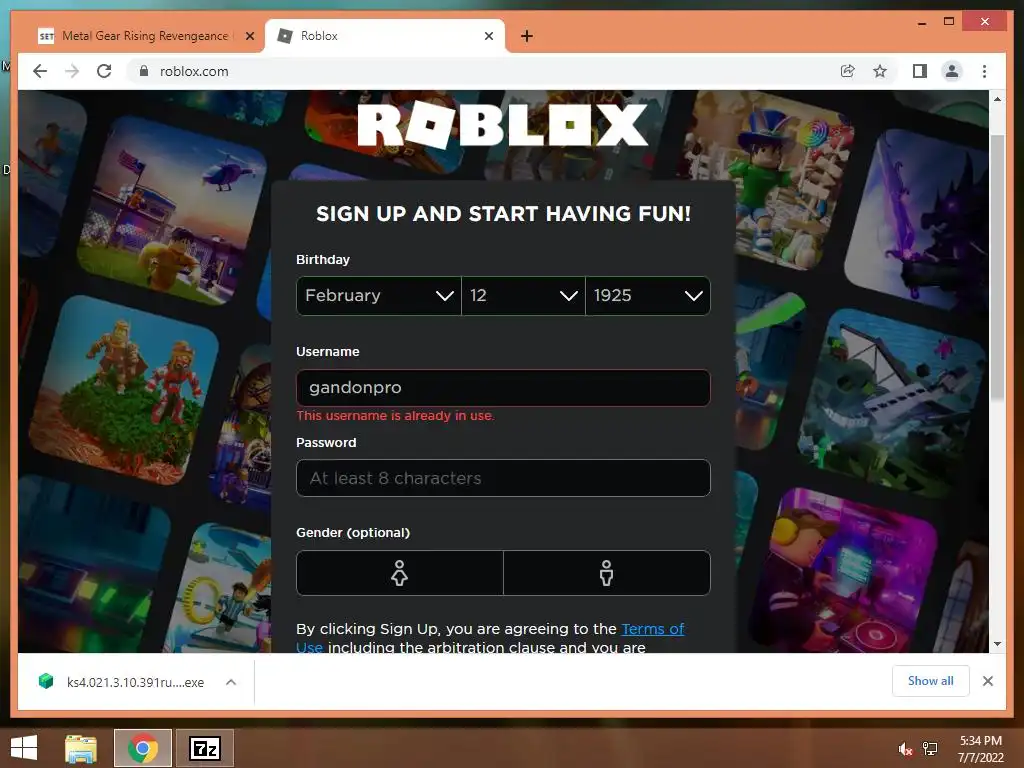Image resolution: width=1024 pixels, height=768 pixels.
Task: Reload the Roblox page
Action: 104,71
